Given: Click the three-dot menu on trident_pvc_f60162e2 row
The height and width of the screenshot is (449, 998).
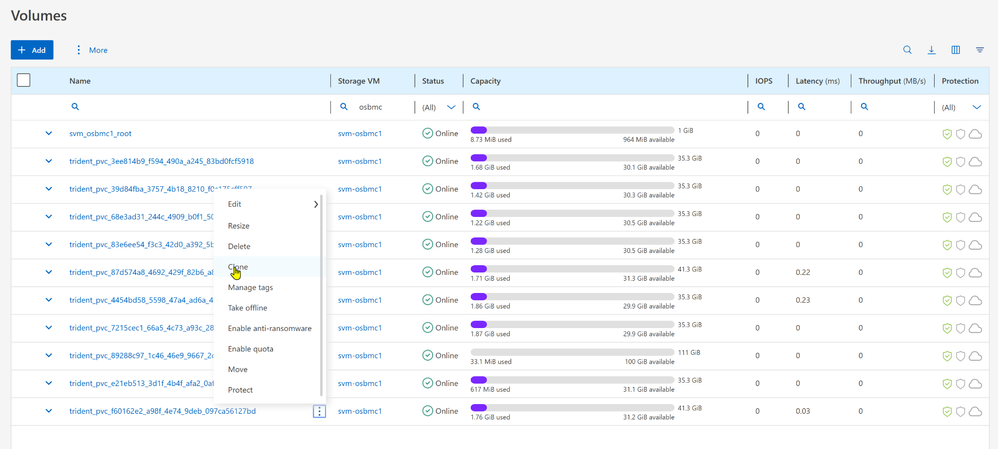Looking at the screenshot, I should (319, 411).
